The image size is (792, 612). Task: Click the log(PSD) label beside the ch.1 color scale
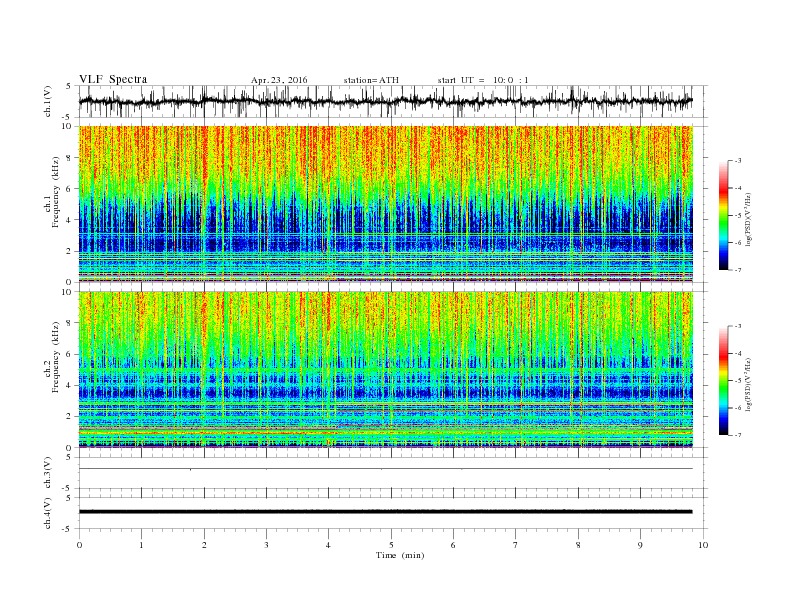tap(749, 218)
